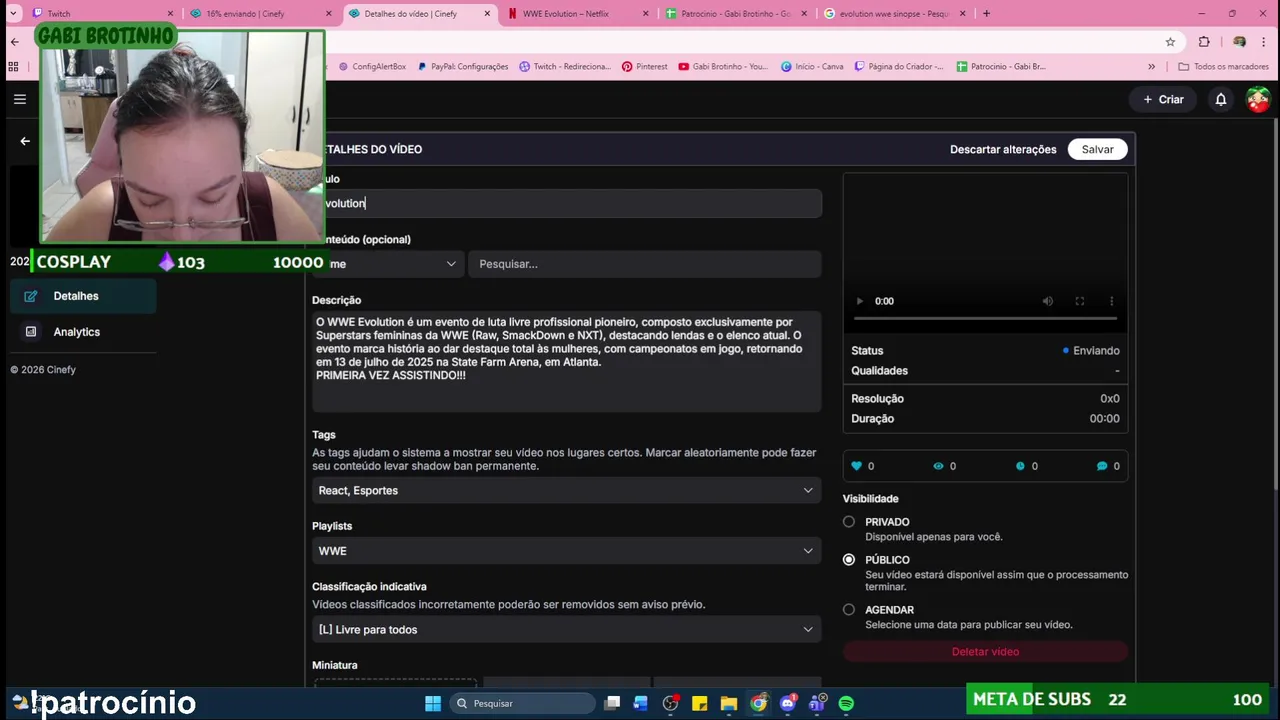This screenshot has width=1280, height=720.
Task: Open Gabi Brotinho YouTube bookmark
Action: 723,67
